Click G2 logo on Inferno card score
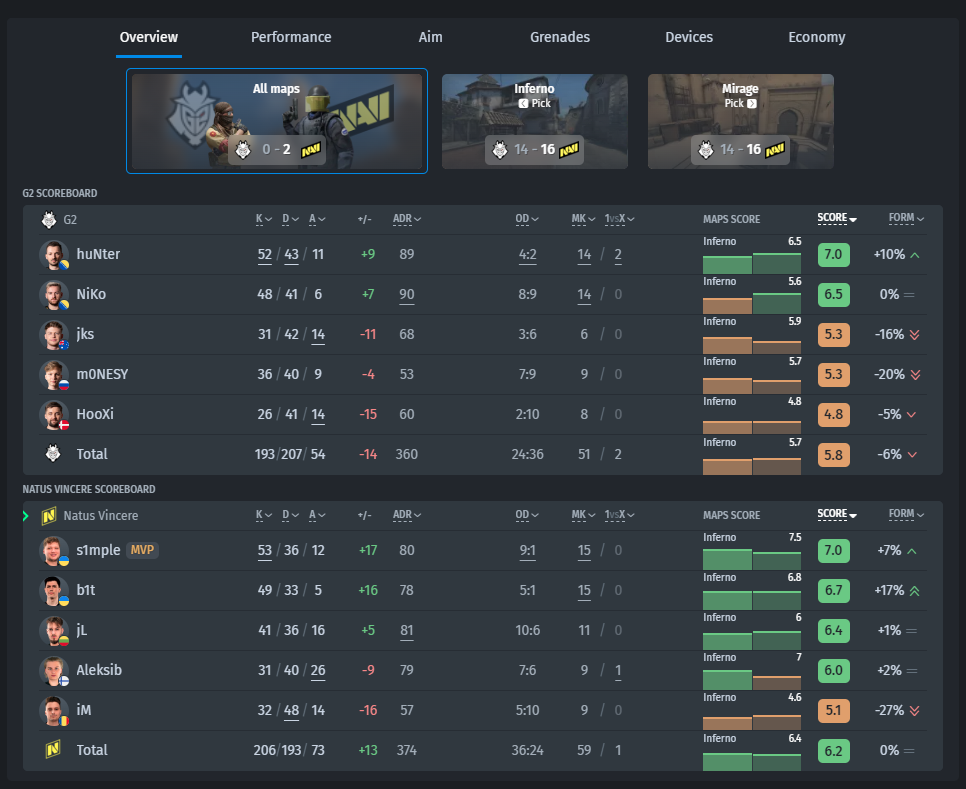This screenshot has width=966, height=789. pyautogui.click(x=500, y=150)
